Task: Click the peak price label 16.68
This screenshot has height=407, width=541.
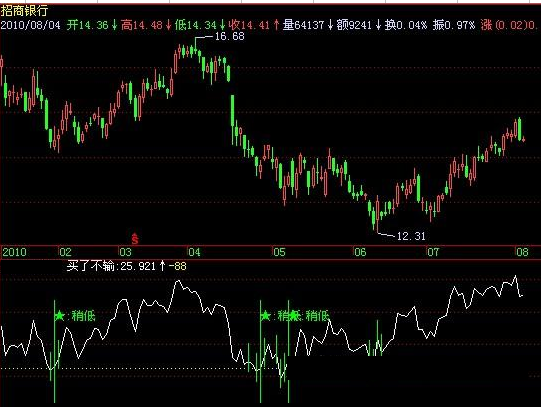Action: pyautogui.click(x=229, y=36)
